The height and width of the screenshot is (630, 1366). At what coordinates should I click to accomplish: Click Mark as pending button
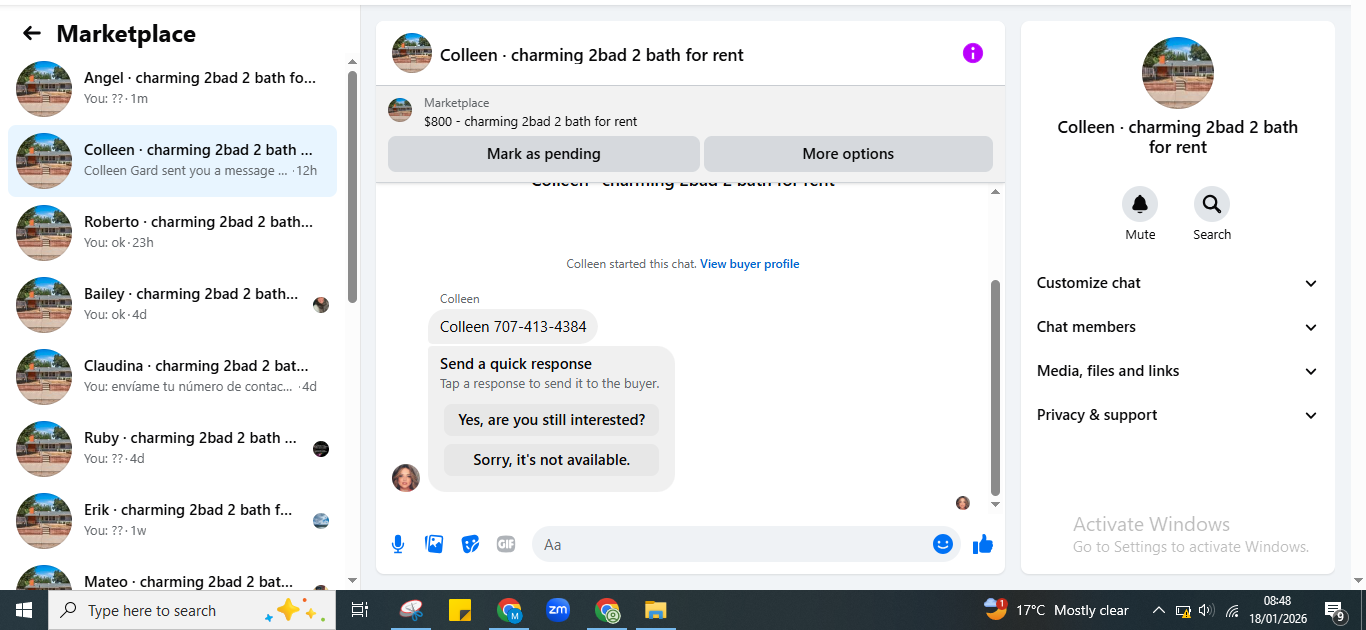click(x=544, y=154)
